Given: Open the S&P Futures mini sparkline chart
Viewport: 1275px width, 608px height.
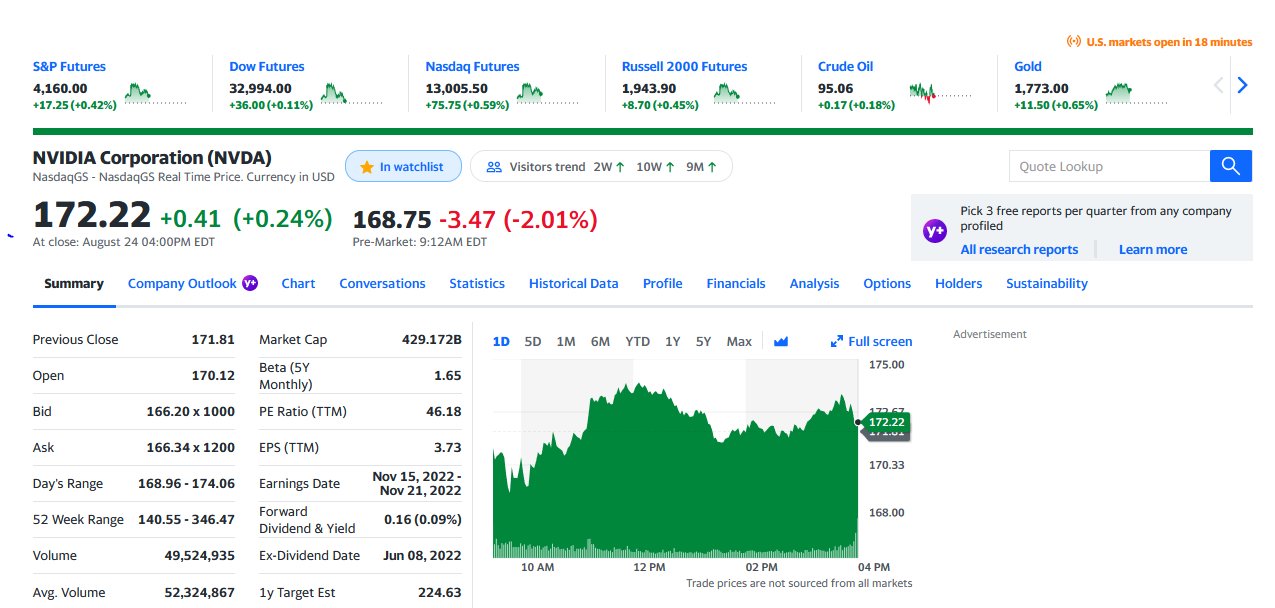Looking at the screenshot, I should [155, 94].
